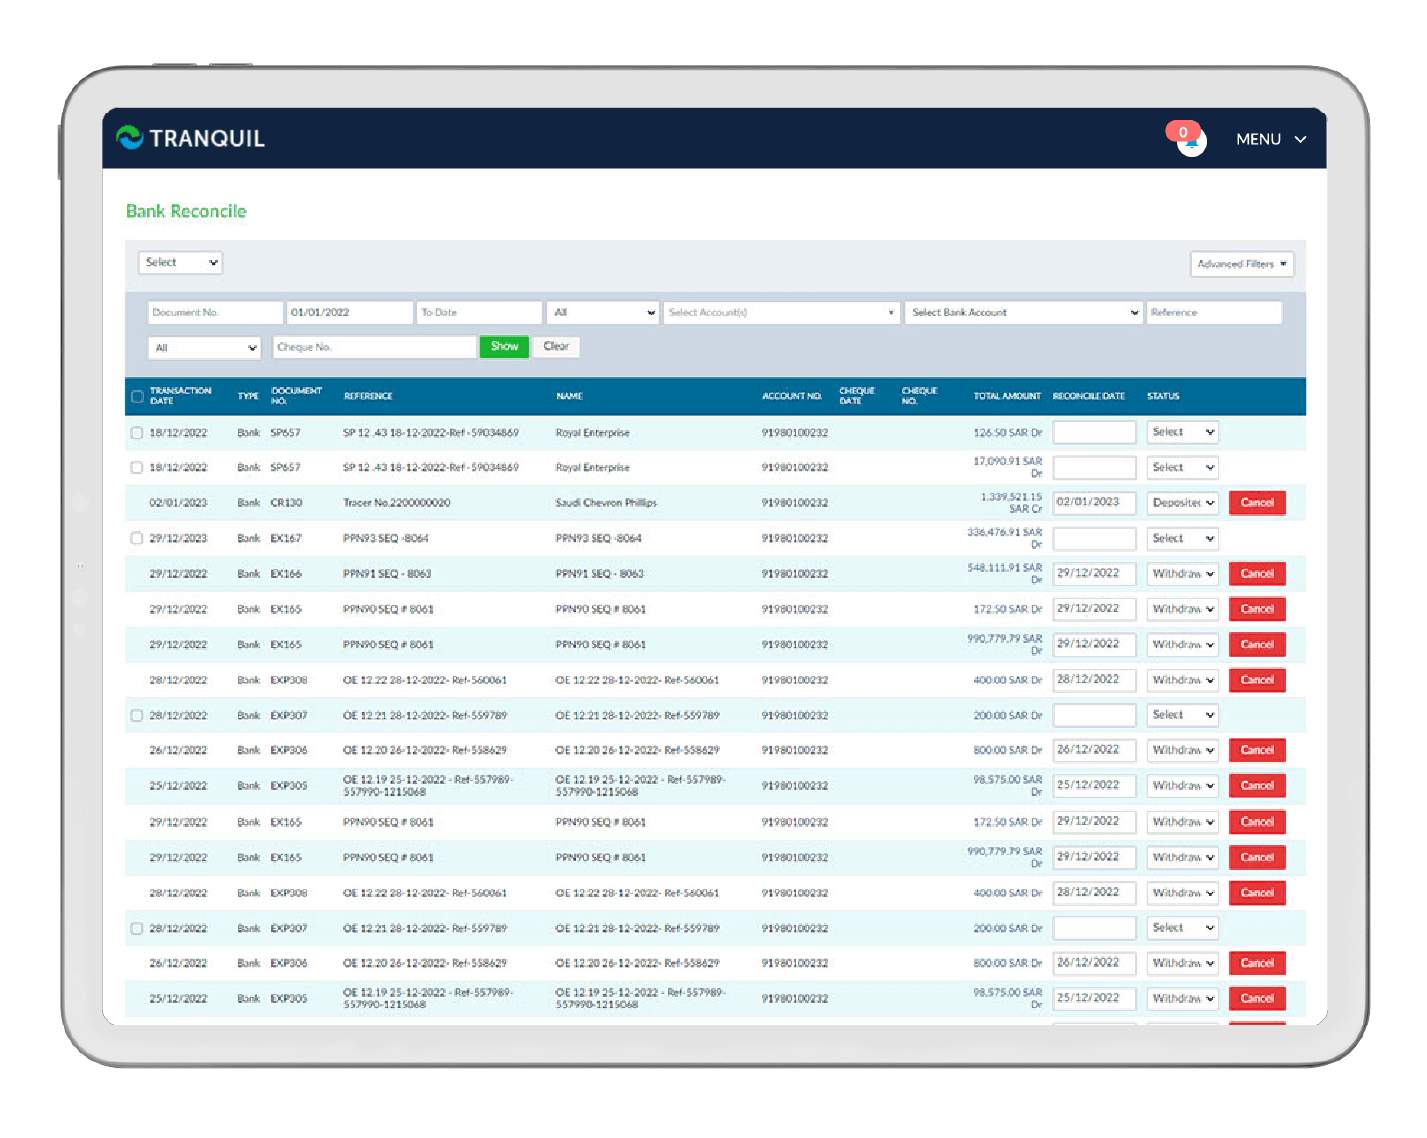Open the Select Bank Account dropdown

click(1024, 312)
